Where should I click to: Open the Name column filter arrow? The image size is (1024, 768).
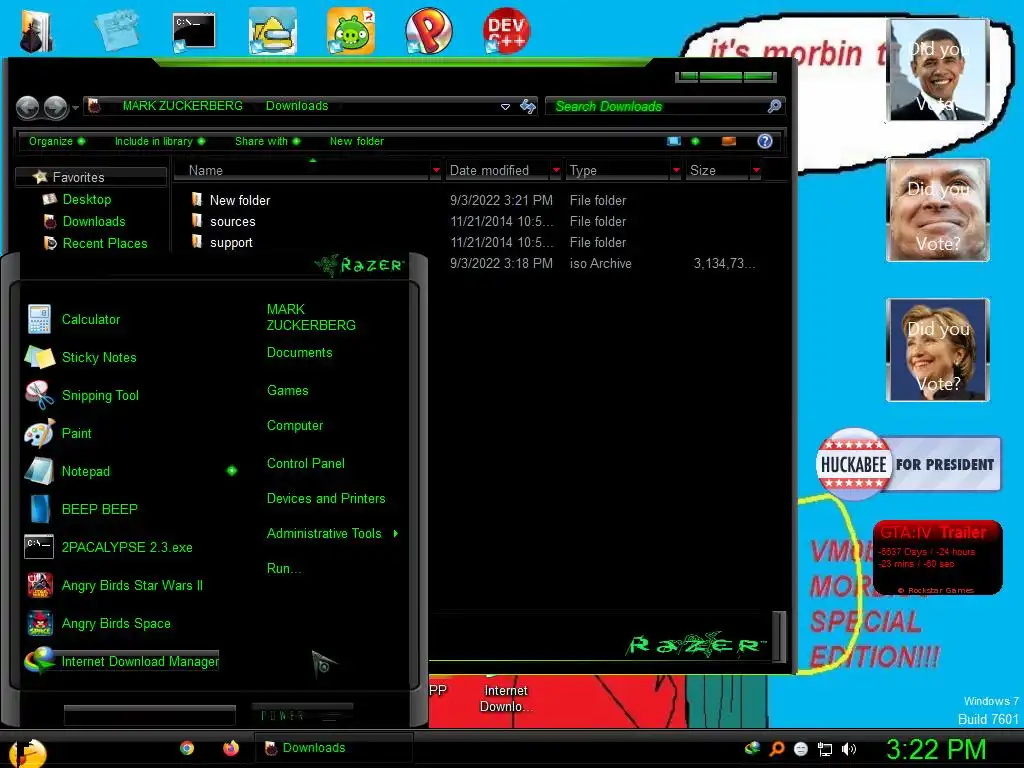click(436, 170)
